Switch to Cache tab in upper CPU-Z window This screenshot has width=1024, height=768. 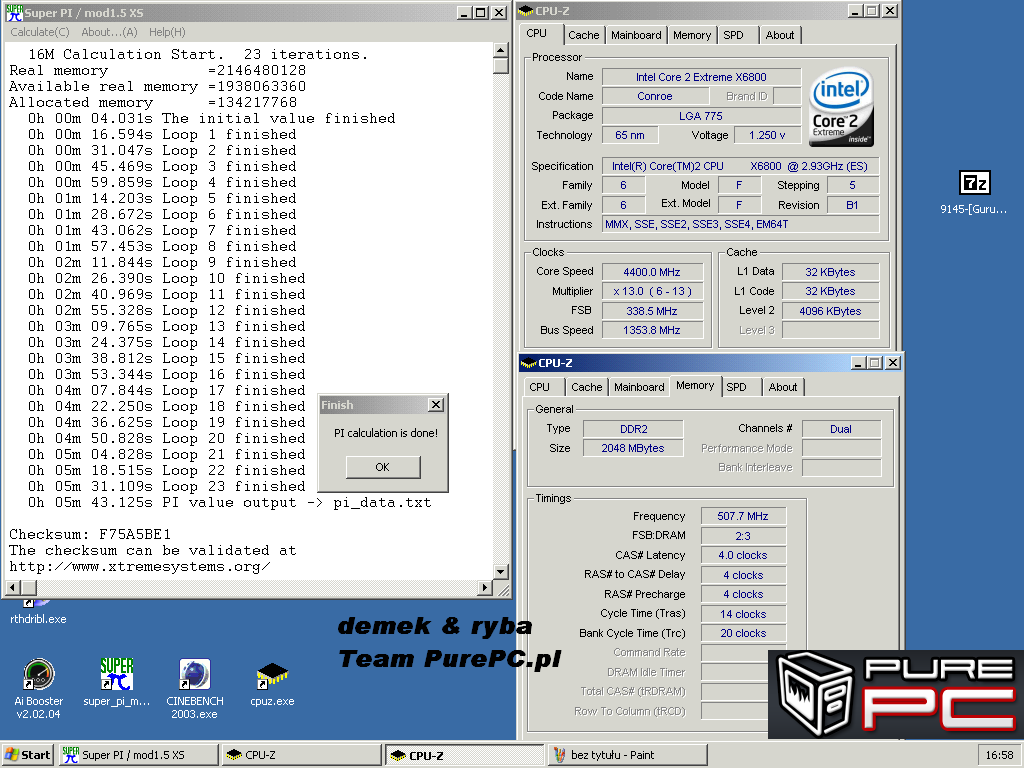(583, 35)
